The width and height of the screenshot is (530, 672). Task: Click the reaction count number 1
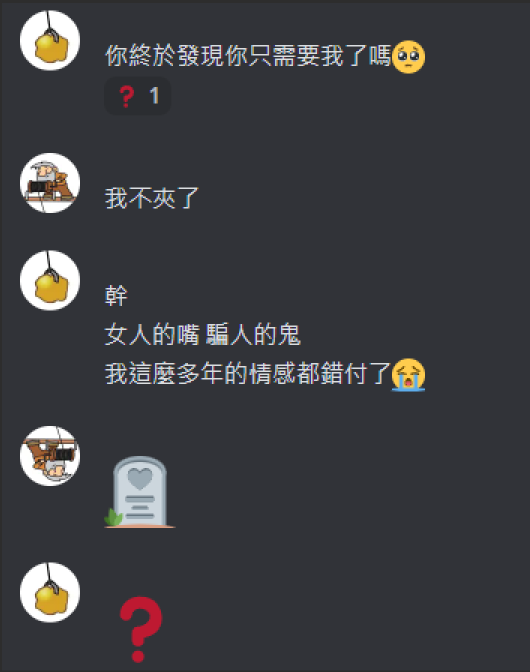(154, 96)
